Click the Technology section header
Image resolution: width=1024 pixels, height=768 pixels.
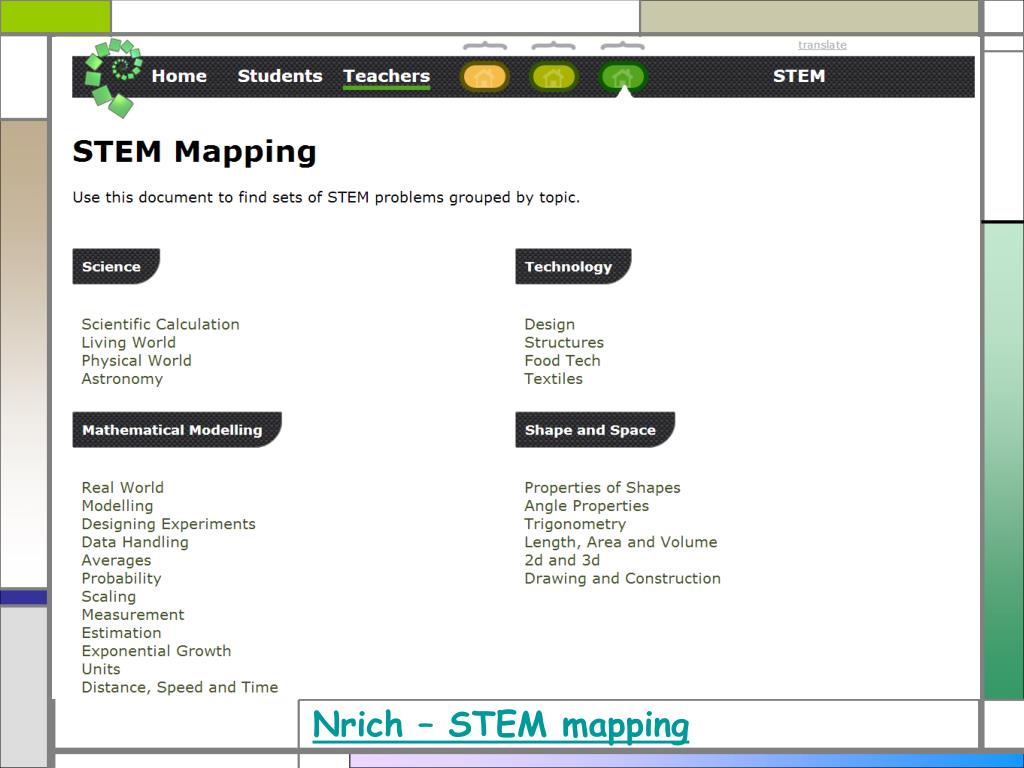573,266
